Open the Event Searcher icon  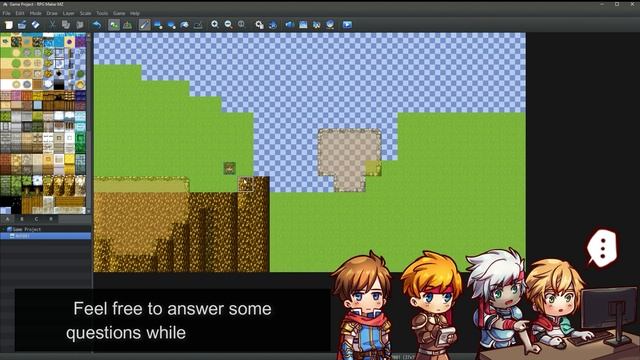pyautogui.click(x=303, y=25)
